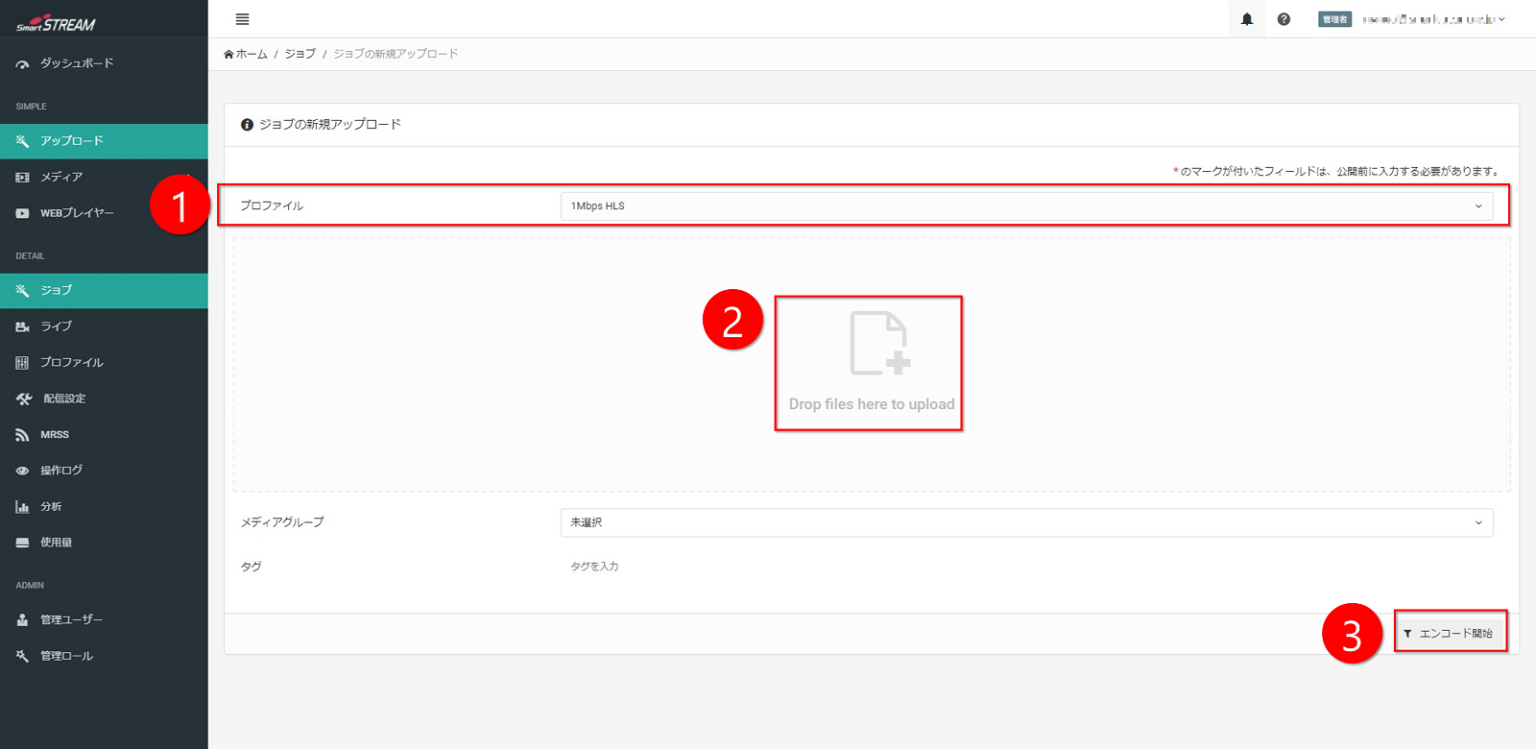This screenshot has height=749, width=1536.
Task: Go to WEBプレイヤー in the sidebar
Action: [x=77, y=213]
